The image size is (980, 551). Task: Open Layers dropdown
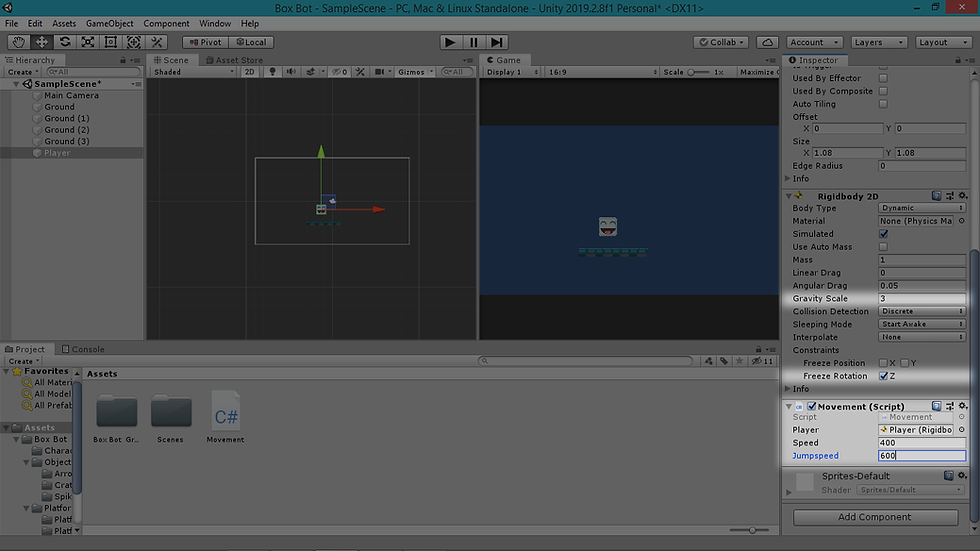(878, 42)
